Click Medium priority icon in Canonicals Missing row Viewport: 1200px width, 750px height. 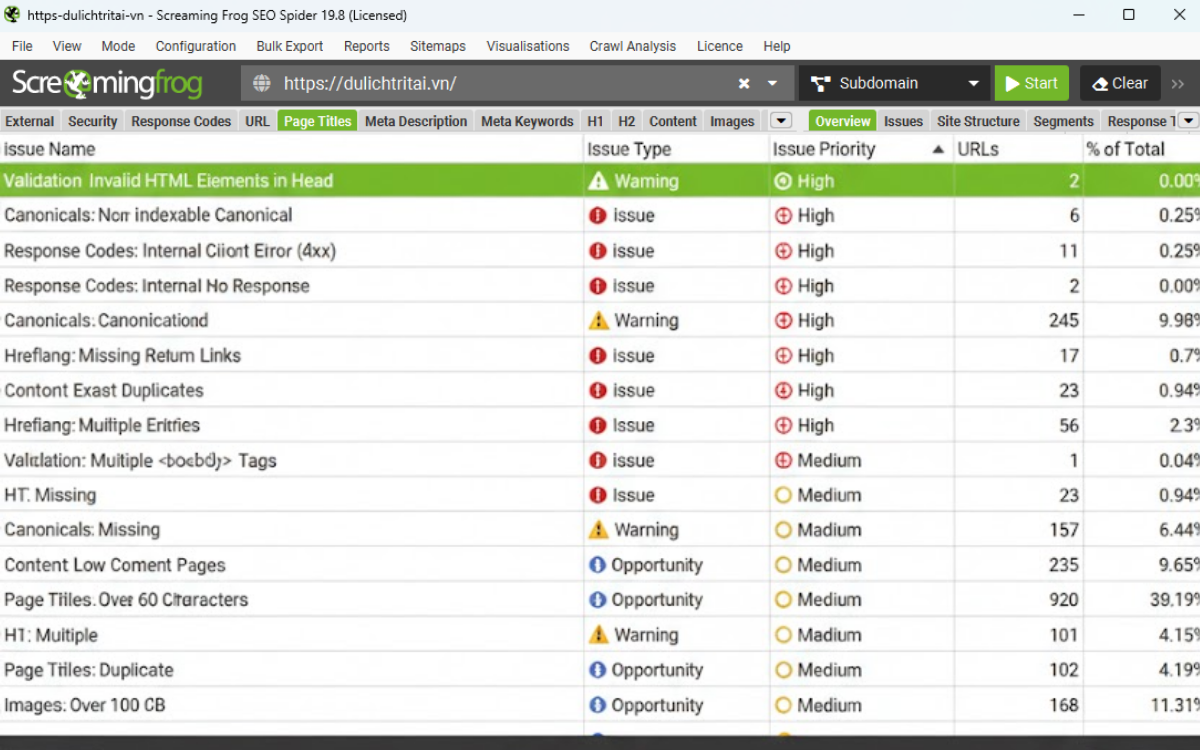click(783, 530)
